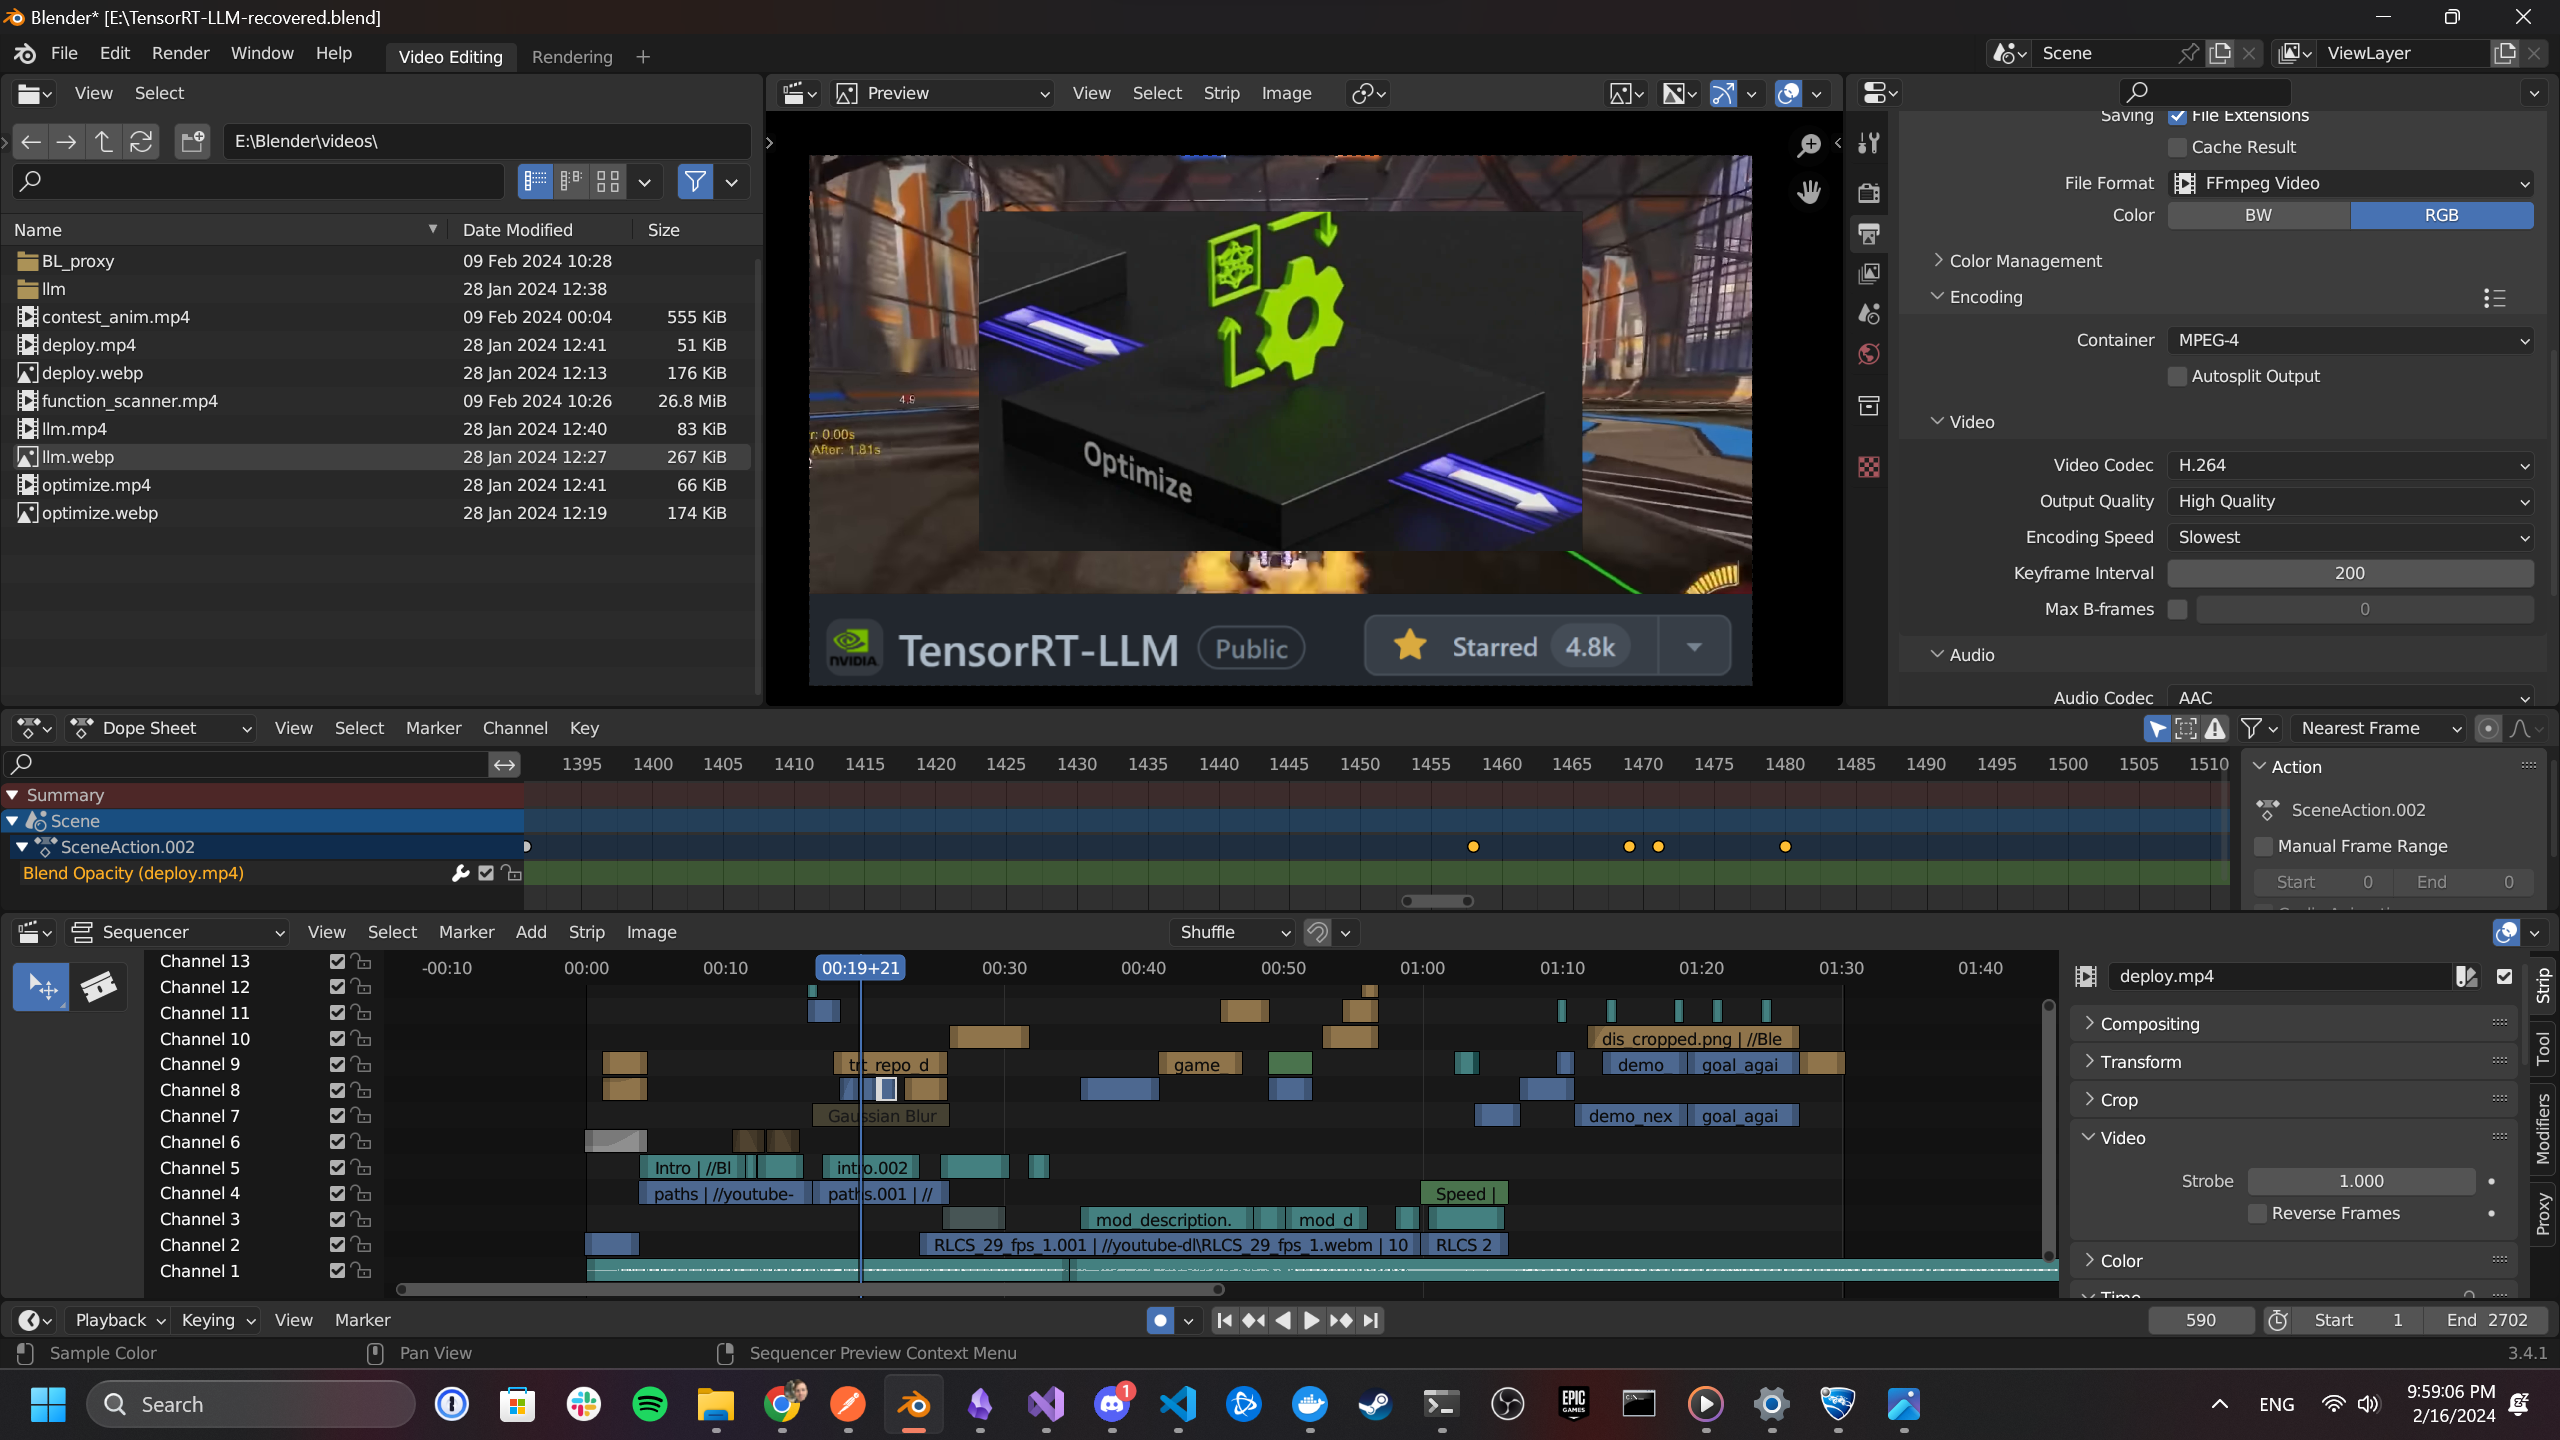The image size is (2560, 1440).
Task: Play animation in reverse
Action: click(1282, 1321)
